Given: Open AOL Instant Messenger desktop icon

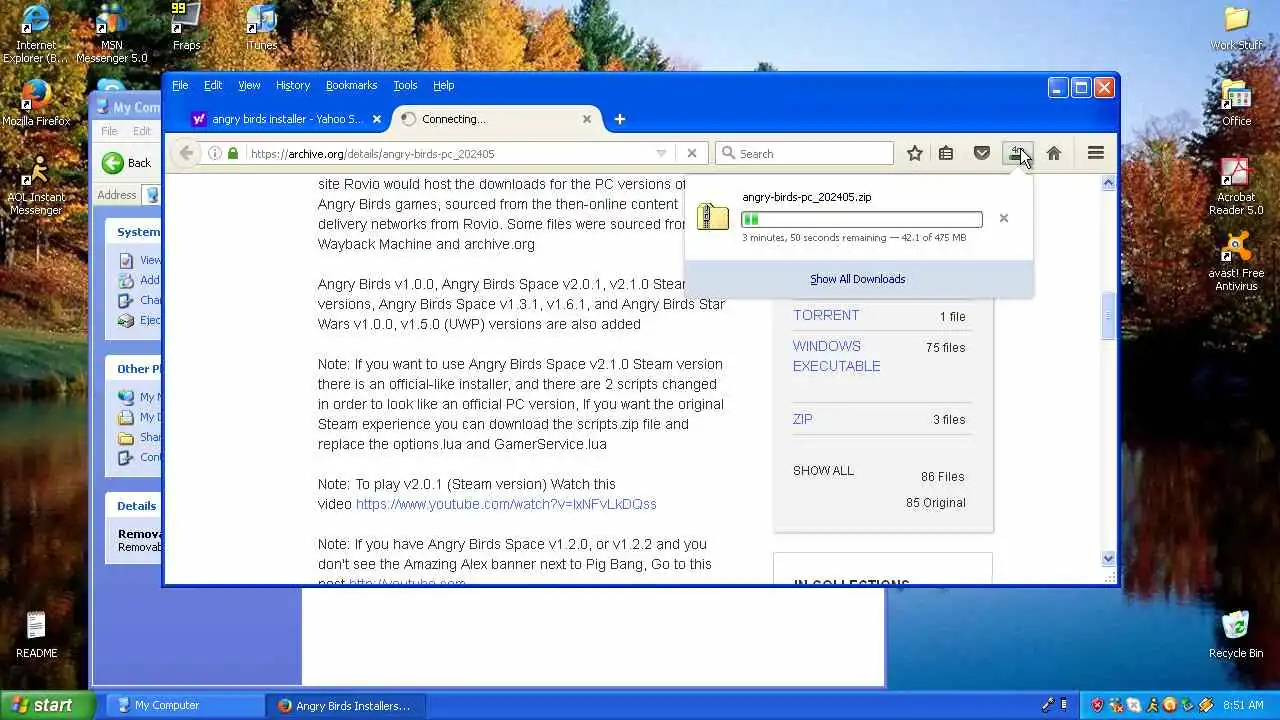Looking at the screenshot, I should [x=36, y=185].
